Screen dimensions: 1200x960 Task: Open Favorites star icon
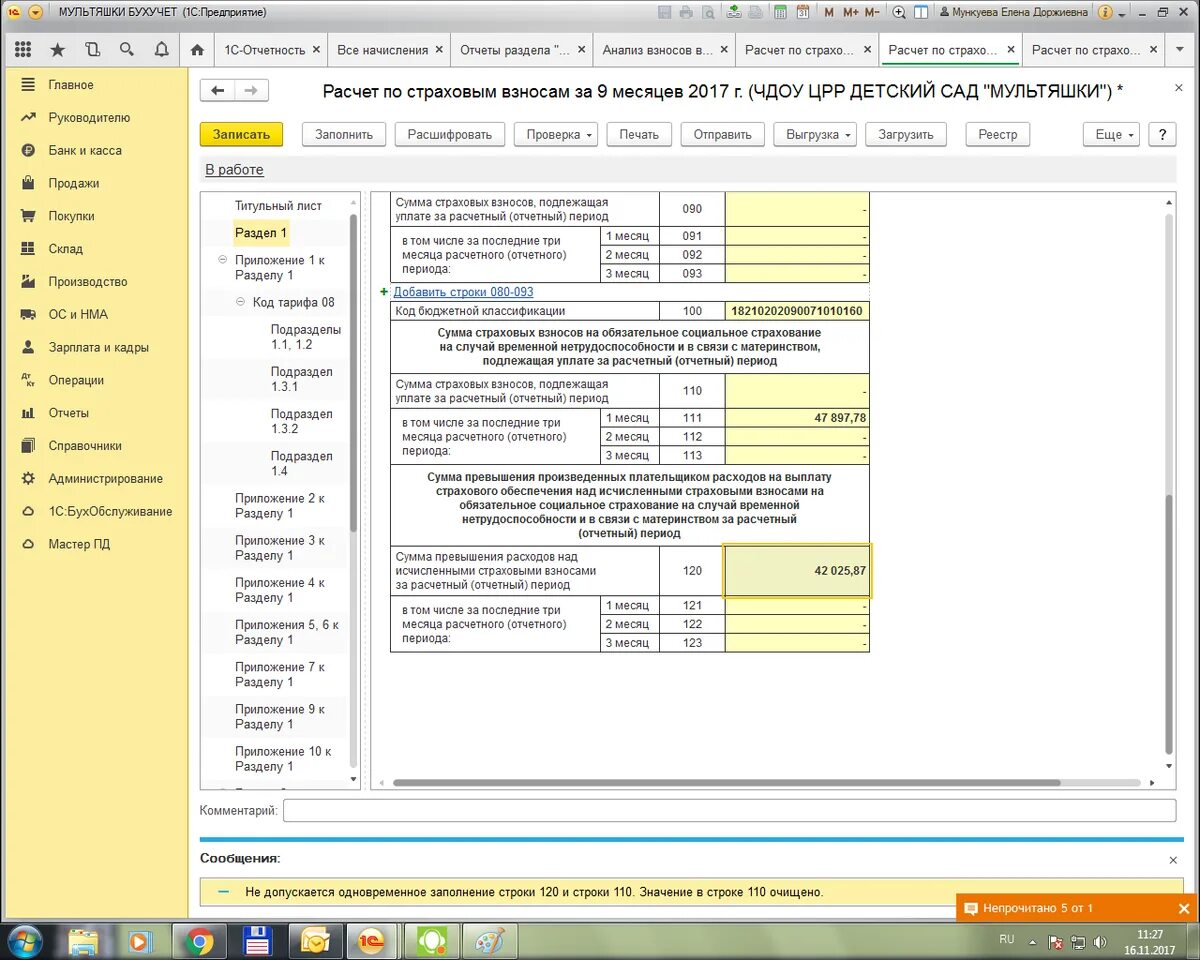(x=57, y=50)
